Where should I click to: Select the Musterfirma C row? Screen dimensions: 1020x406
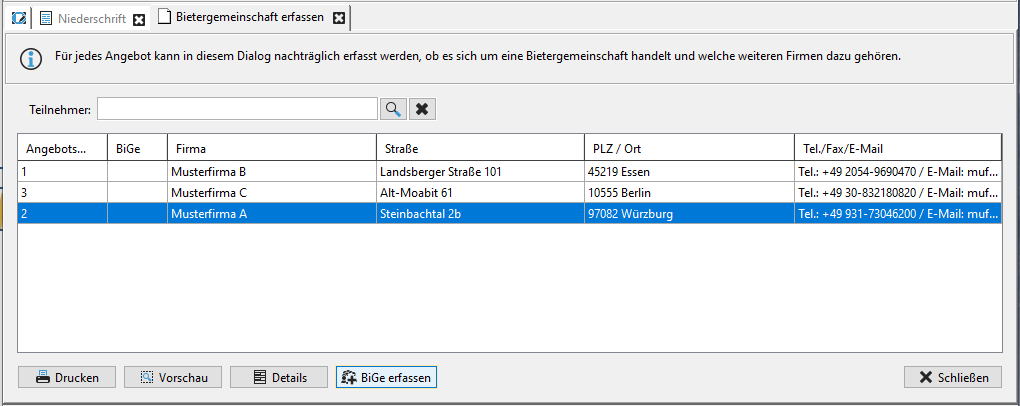coord(509,193)
